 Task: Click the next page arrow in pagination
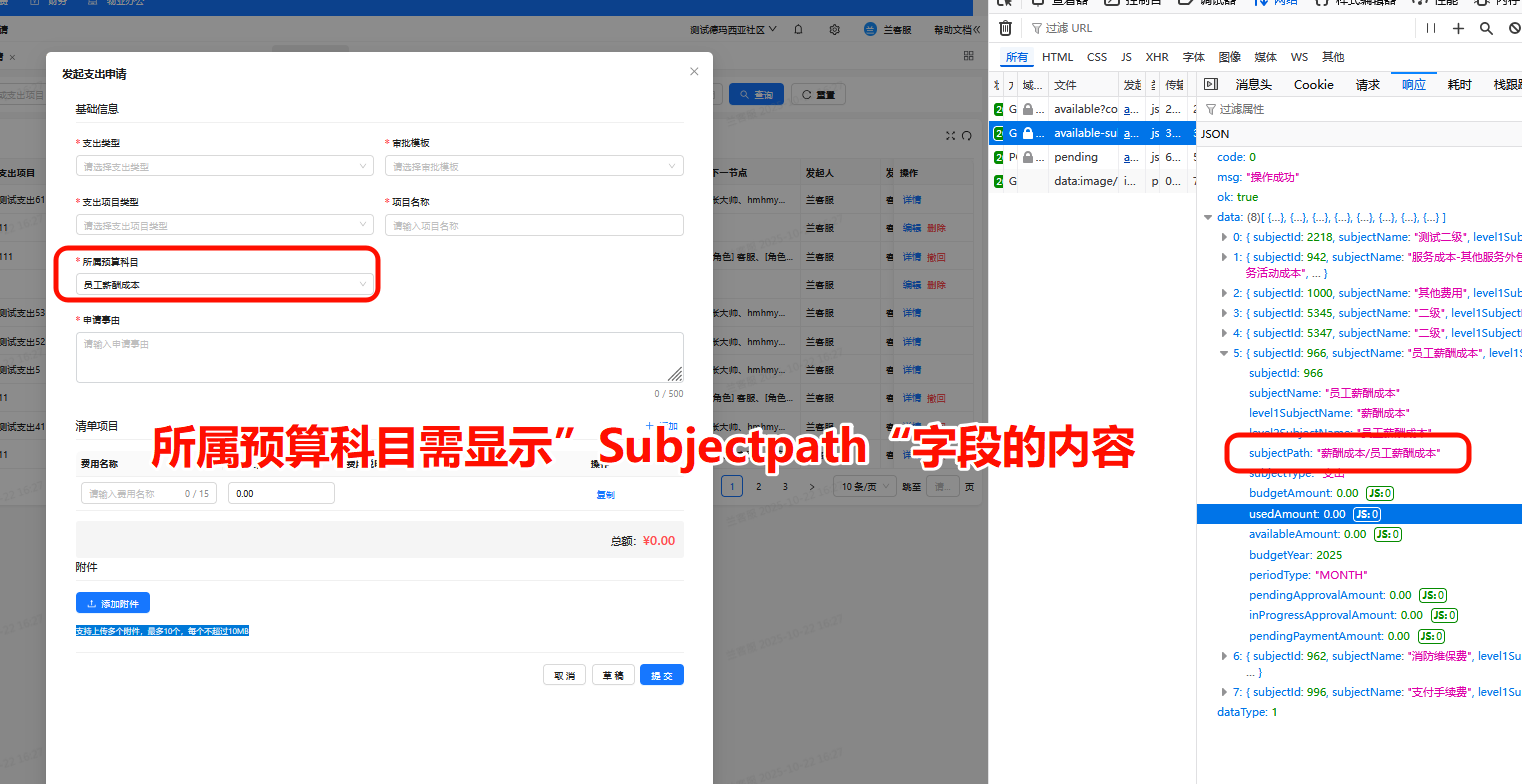click(812, 487)
